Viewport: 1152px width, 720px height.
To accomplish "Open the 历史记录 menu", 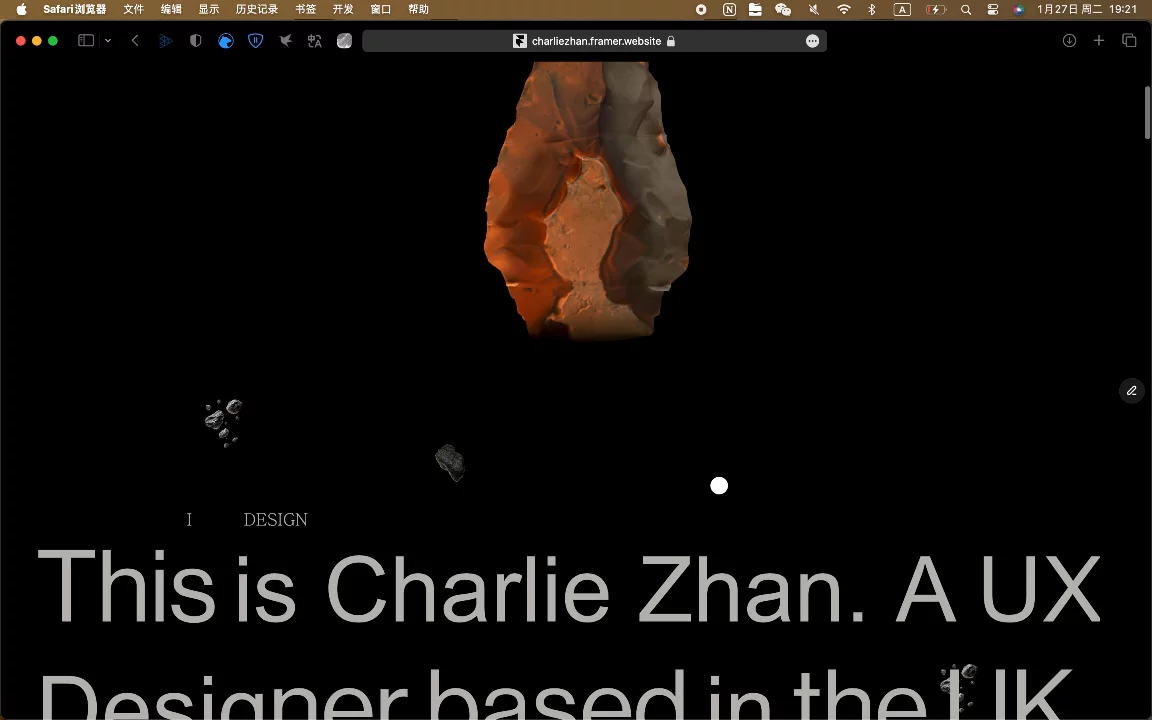I will pos(256,10).
